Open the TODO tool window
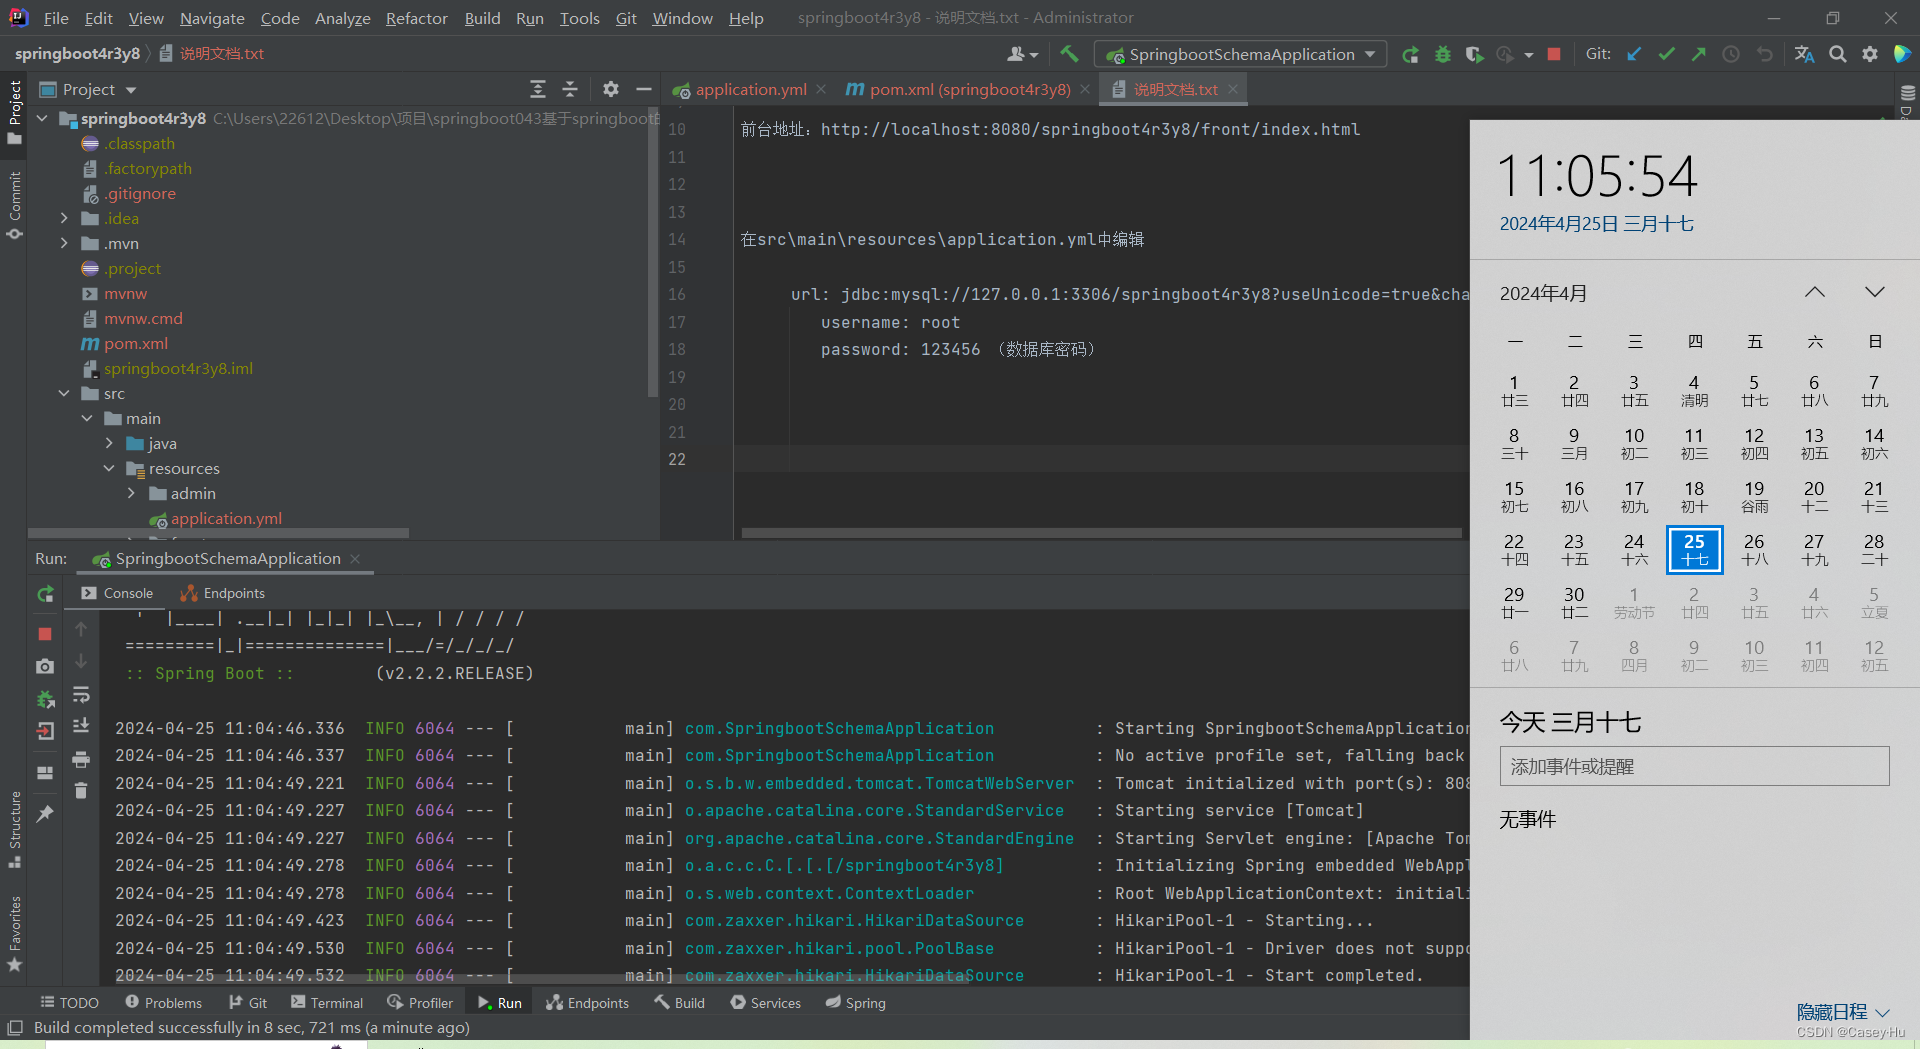The height and width of the screenshot is (1049, 1920). [x=69, y=1002]
